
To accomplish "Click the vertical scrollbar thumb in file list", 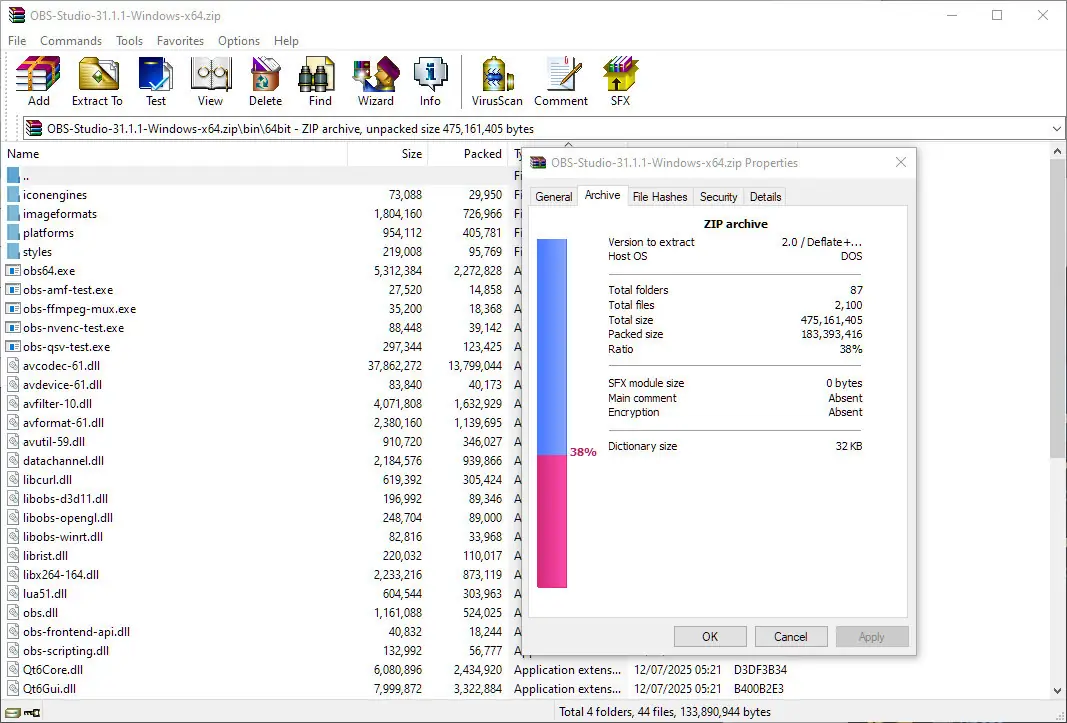I will click(x=1057, y=309).
